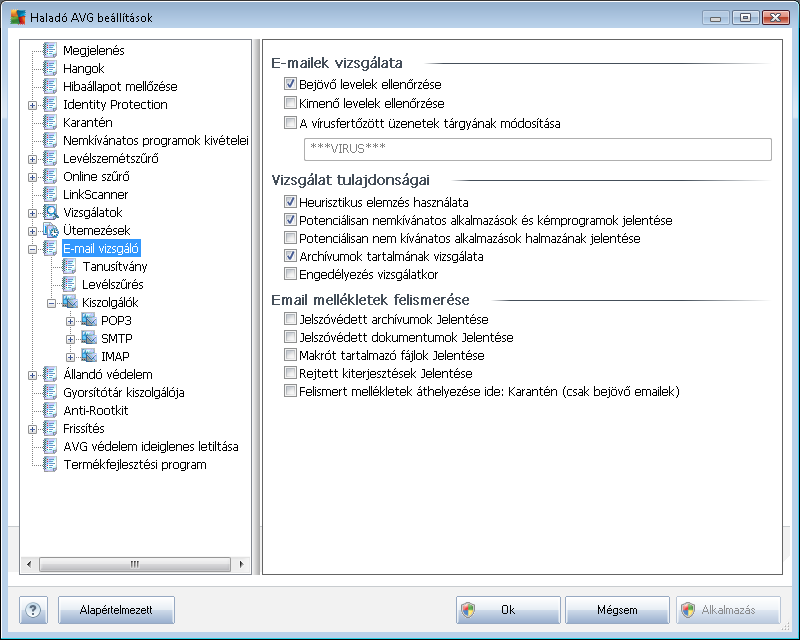Click the Termékfejlesztési program icon
This screenshot has height=640, width=800.
(50, 464)
